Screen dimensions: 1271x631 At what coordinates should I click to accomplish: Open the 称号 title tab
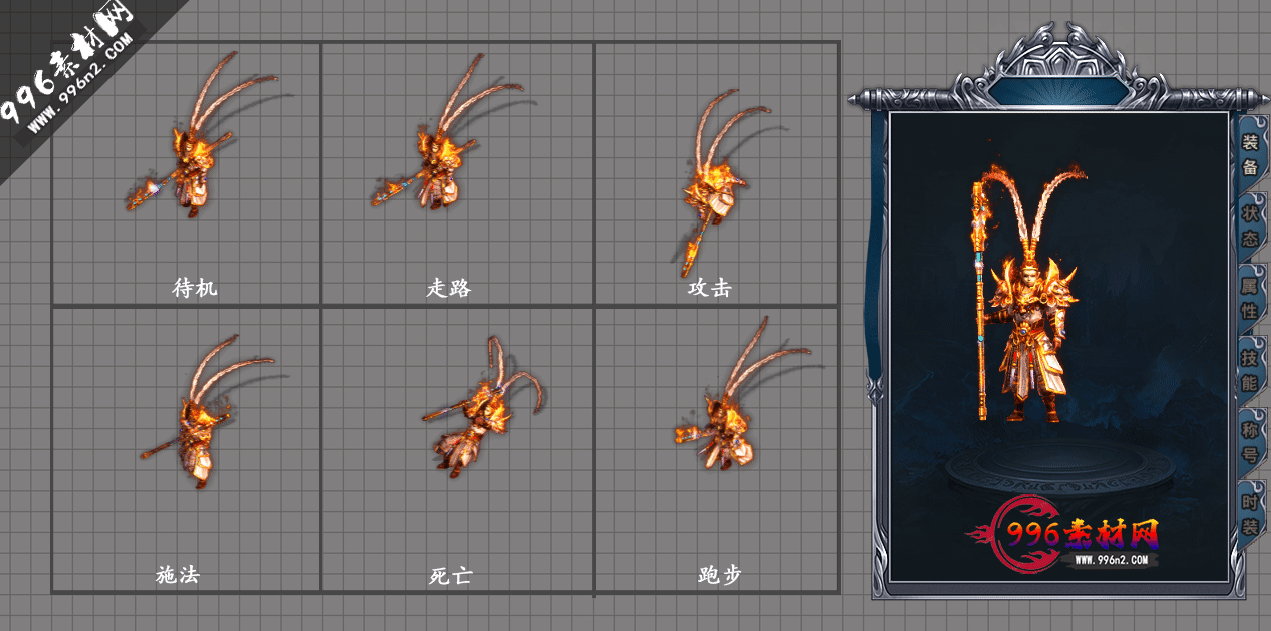[1250, 442]
